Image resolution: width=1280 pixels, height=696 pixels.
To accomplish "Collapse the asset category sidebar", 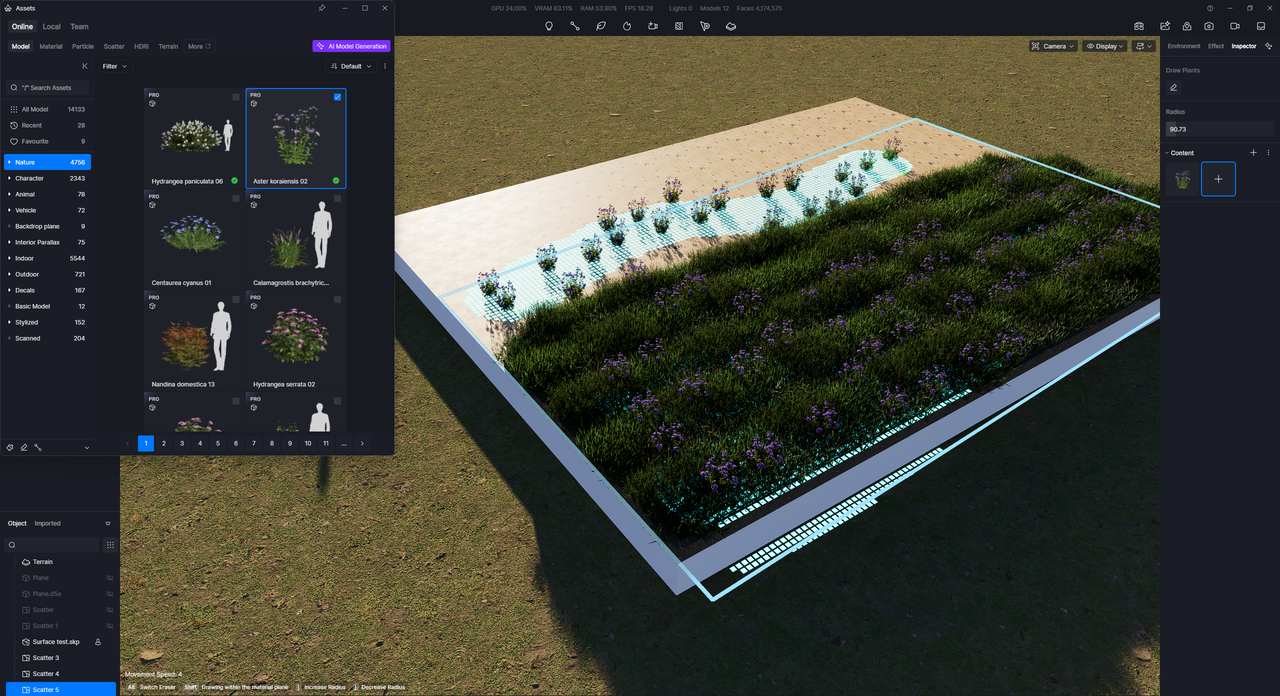I will (x=85, y=66).
